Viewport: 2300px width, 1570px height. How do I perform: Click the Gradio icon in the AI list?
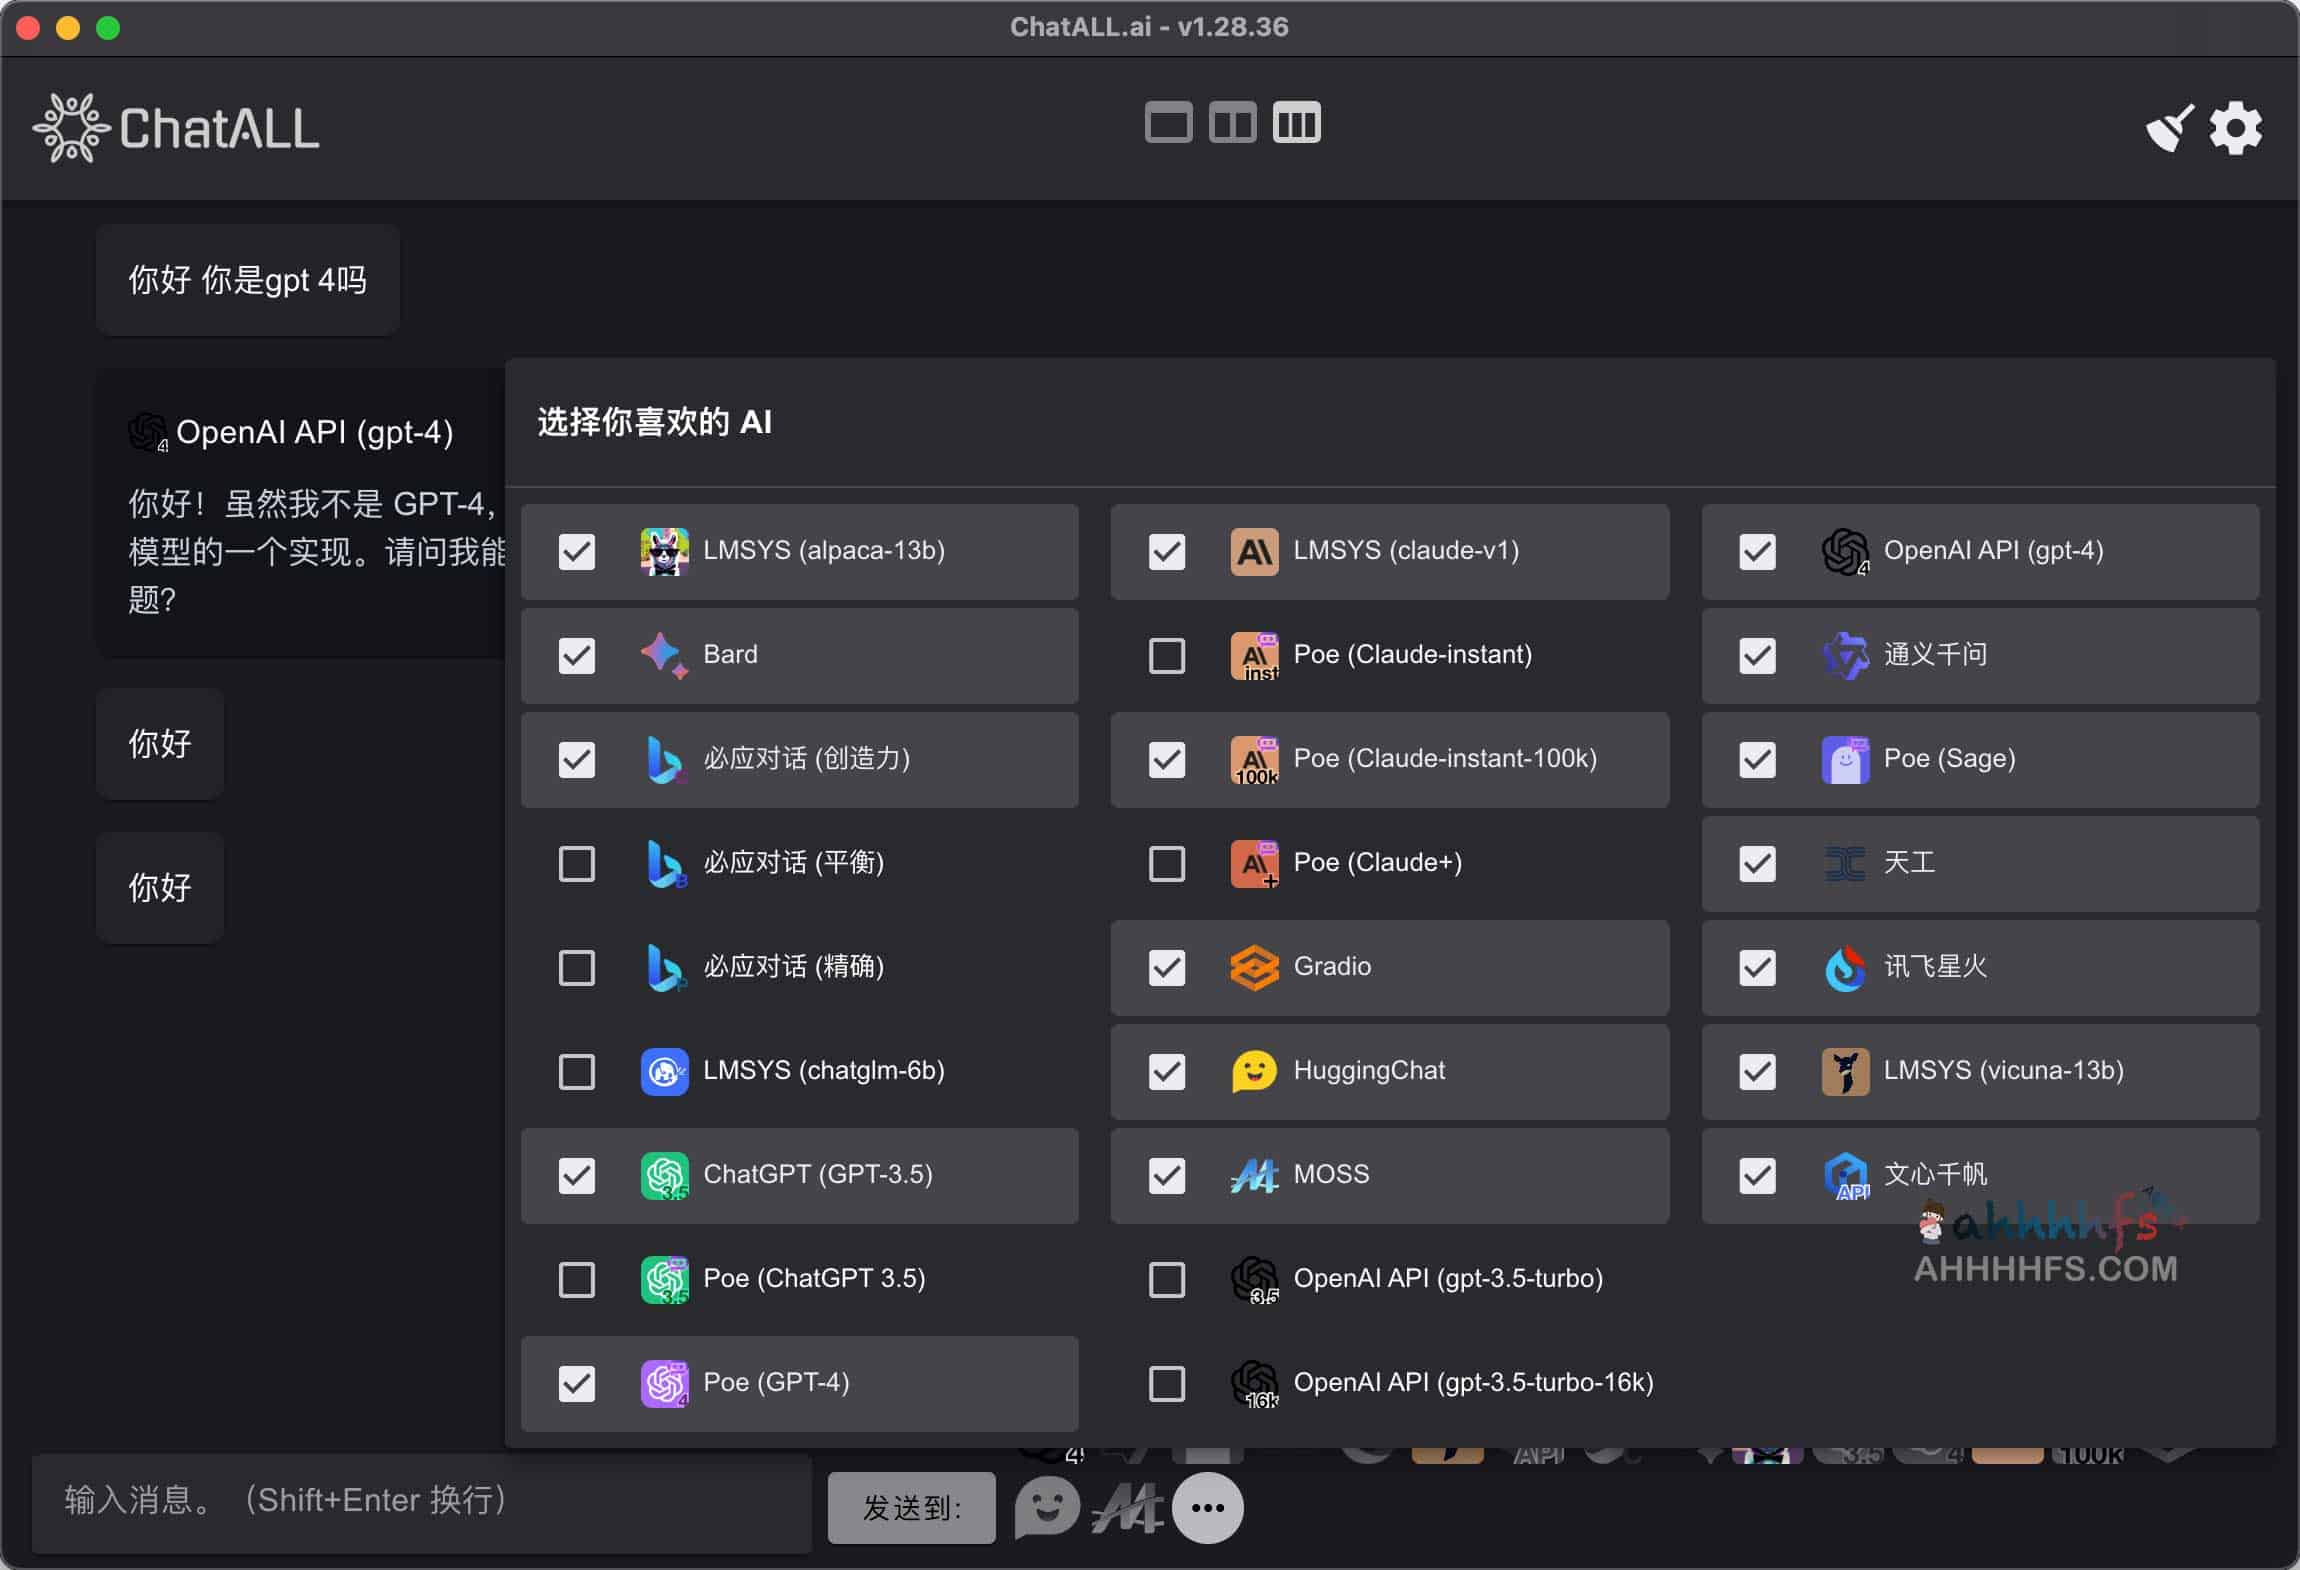coord(1253,967)
